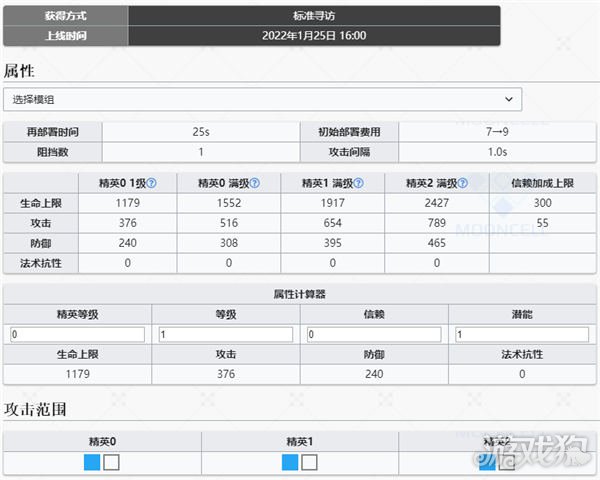Click help icon next to 精英0 1级

coord(152,183)
